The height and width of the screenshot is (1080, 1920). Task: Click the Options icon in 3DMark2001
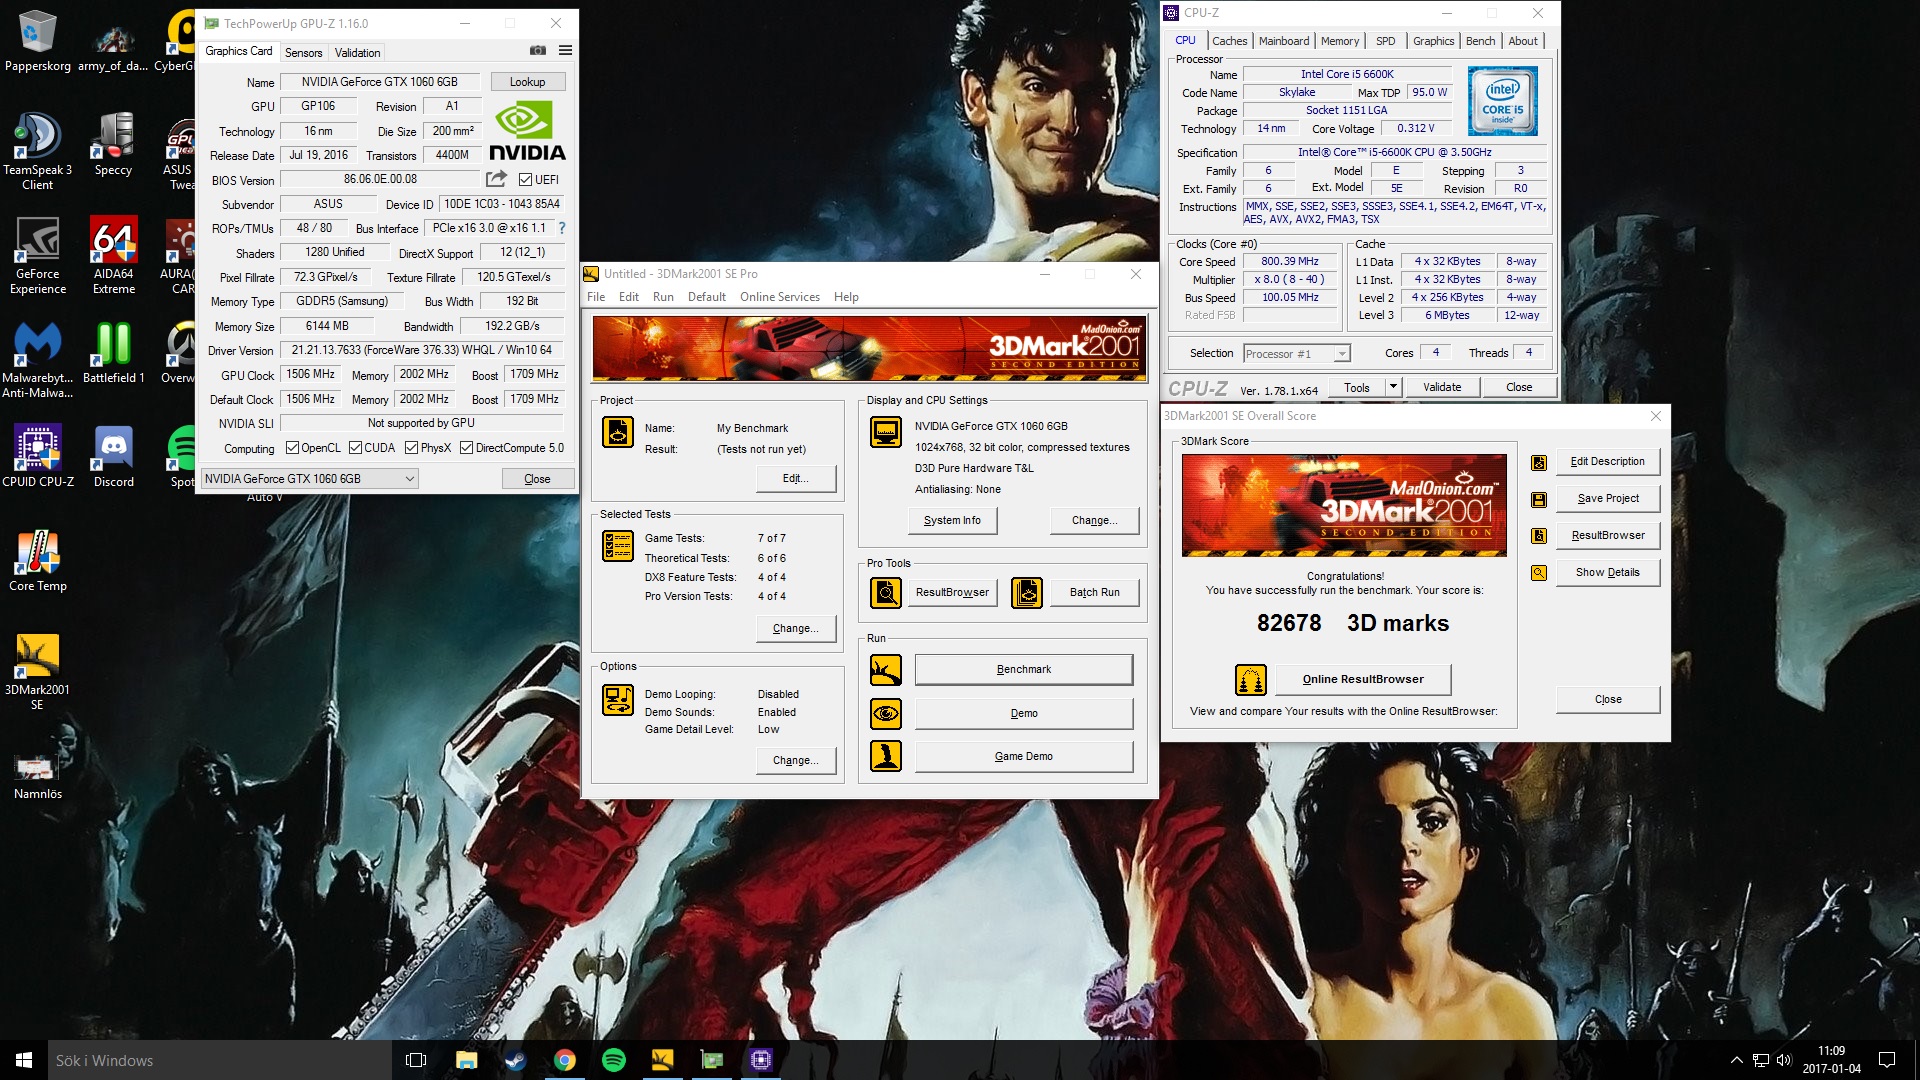(x=618, y=700)
